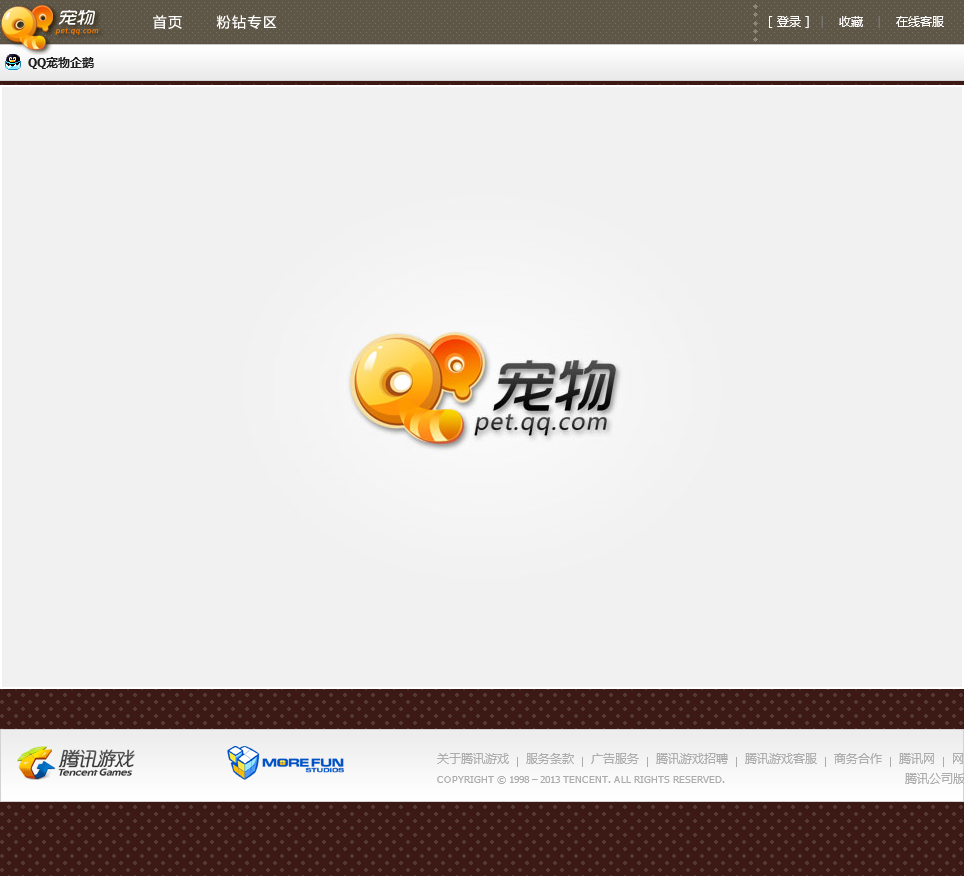The image size is (964, 876).
Task: Open the 首页 menu item
Action: (x=167, y=23)
